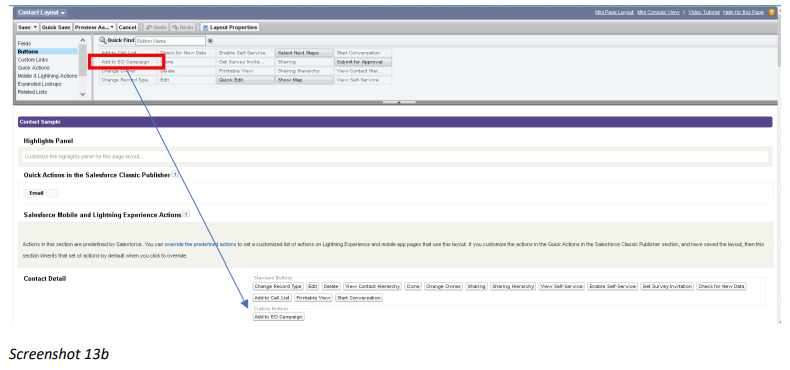Click the override the predefined actions link
This screenshot has width=790, height=370.
[200, 244]
